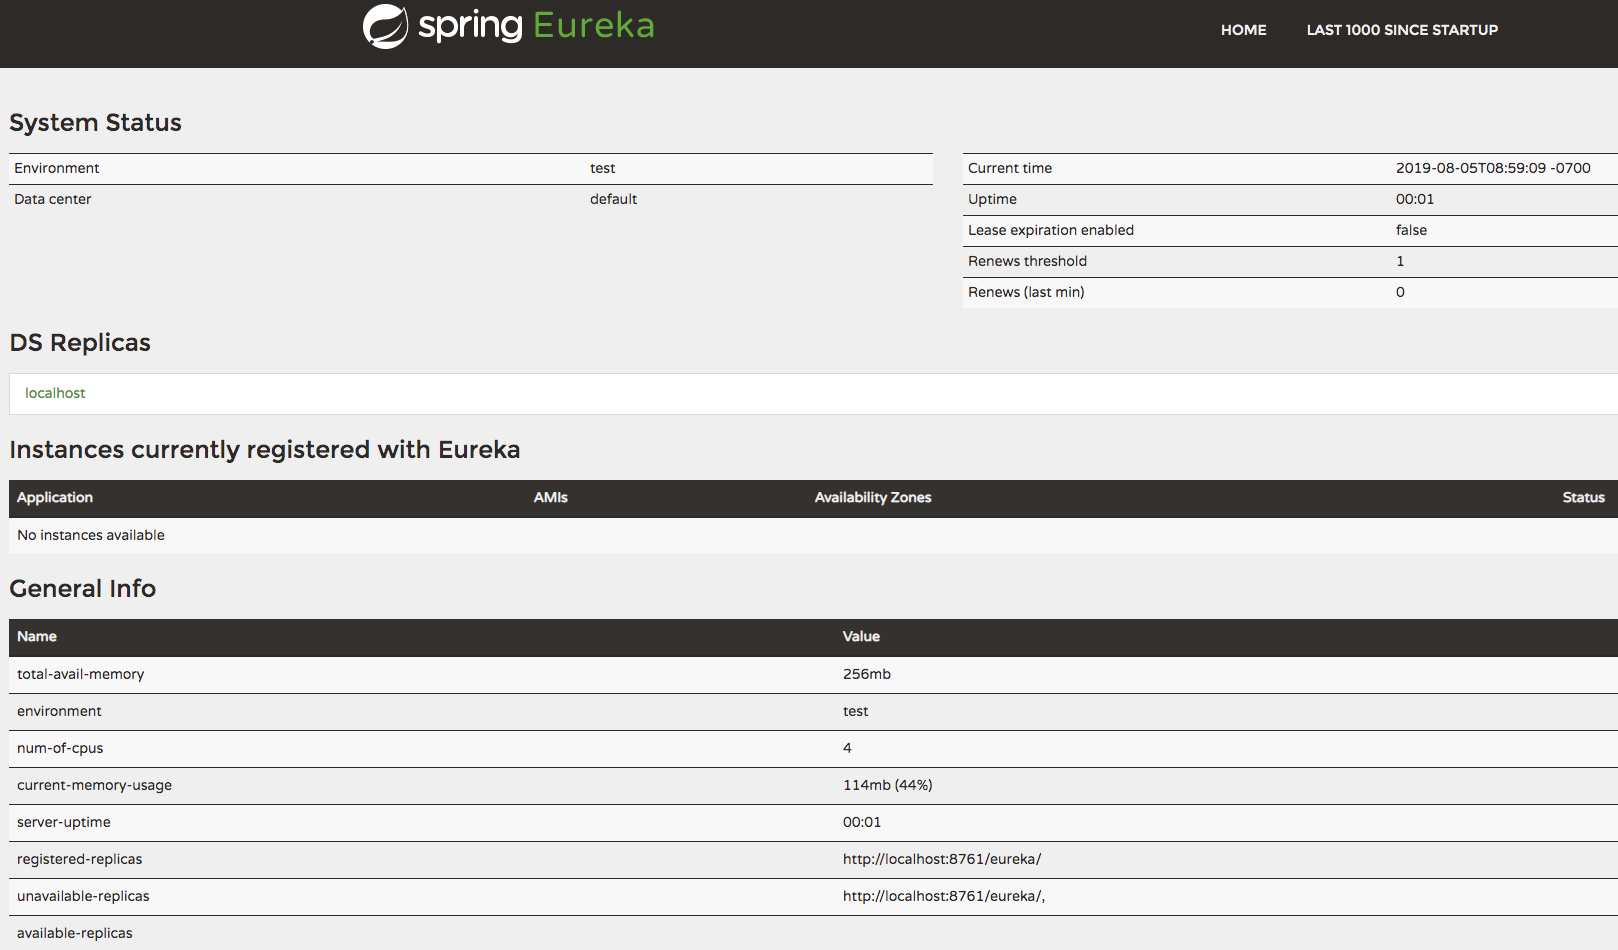Open LAST 1000 SINCE STARTUP page

tap(1401, 30)
